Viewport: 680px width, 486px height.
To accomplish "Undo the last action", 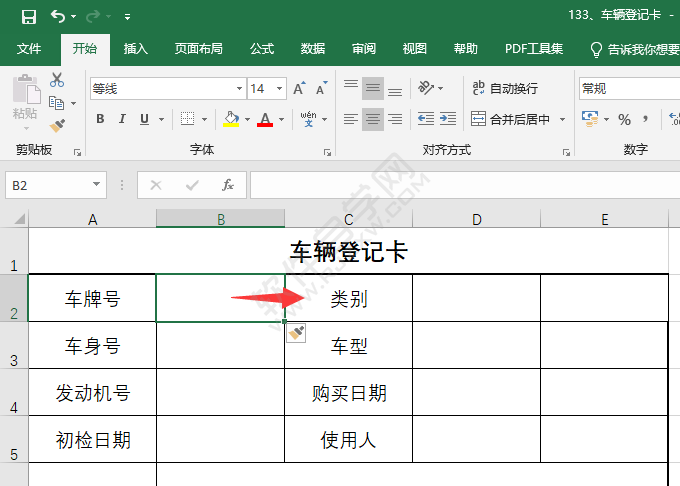I will (58, 17).
